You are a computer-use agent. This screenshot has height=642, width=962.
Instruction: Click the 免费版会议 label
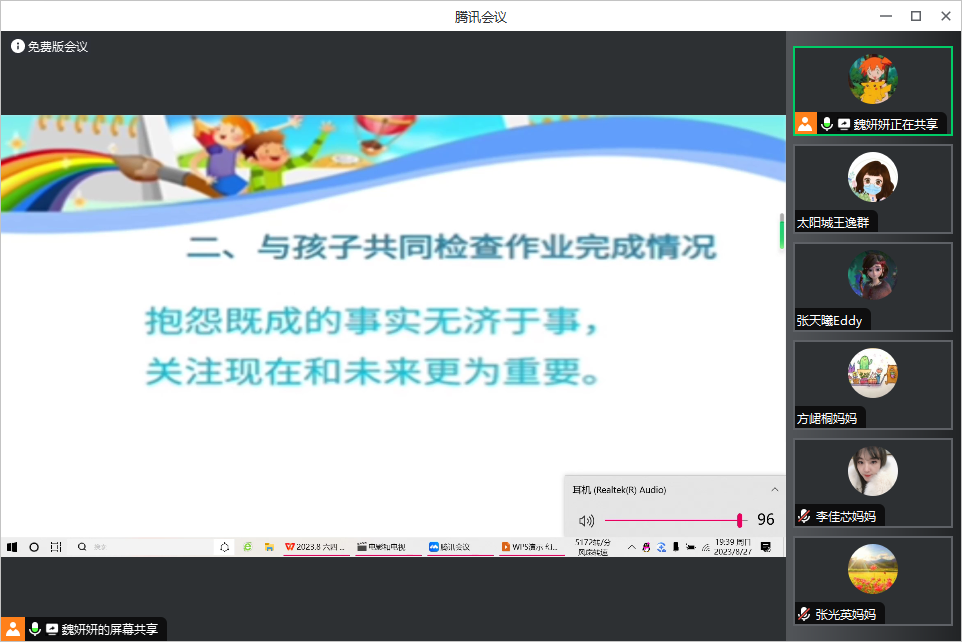[58, 47]
